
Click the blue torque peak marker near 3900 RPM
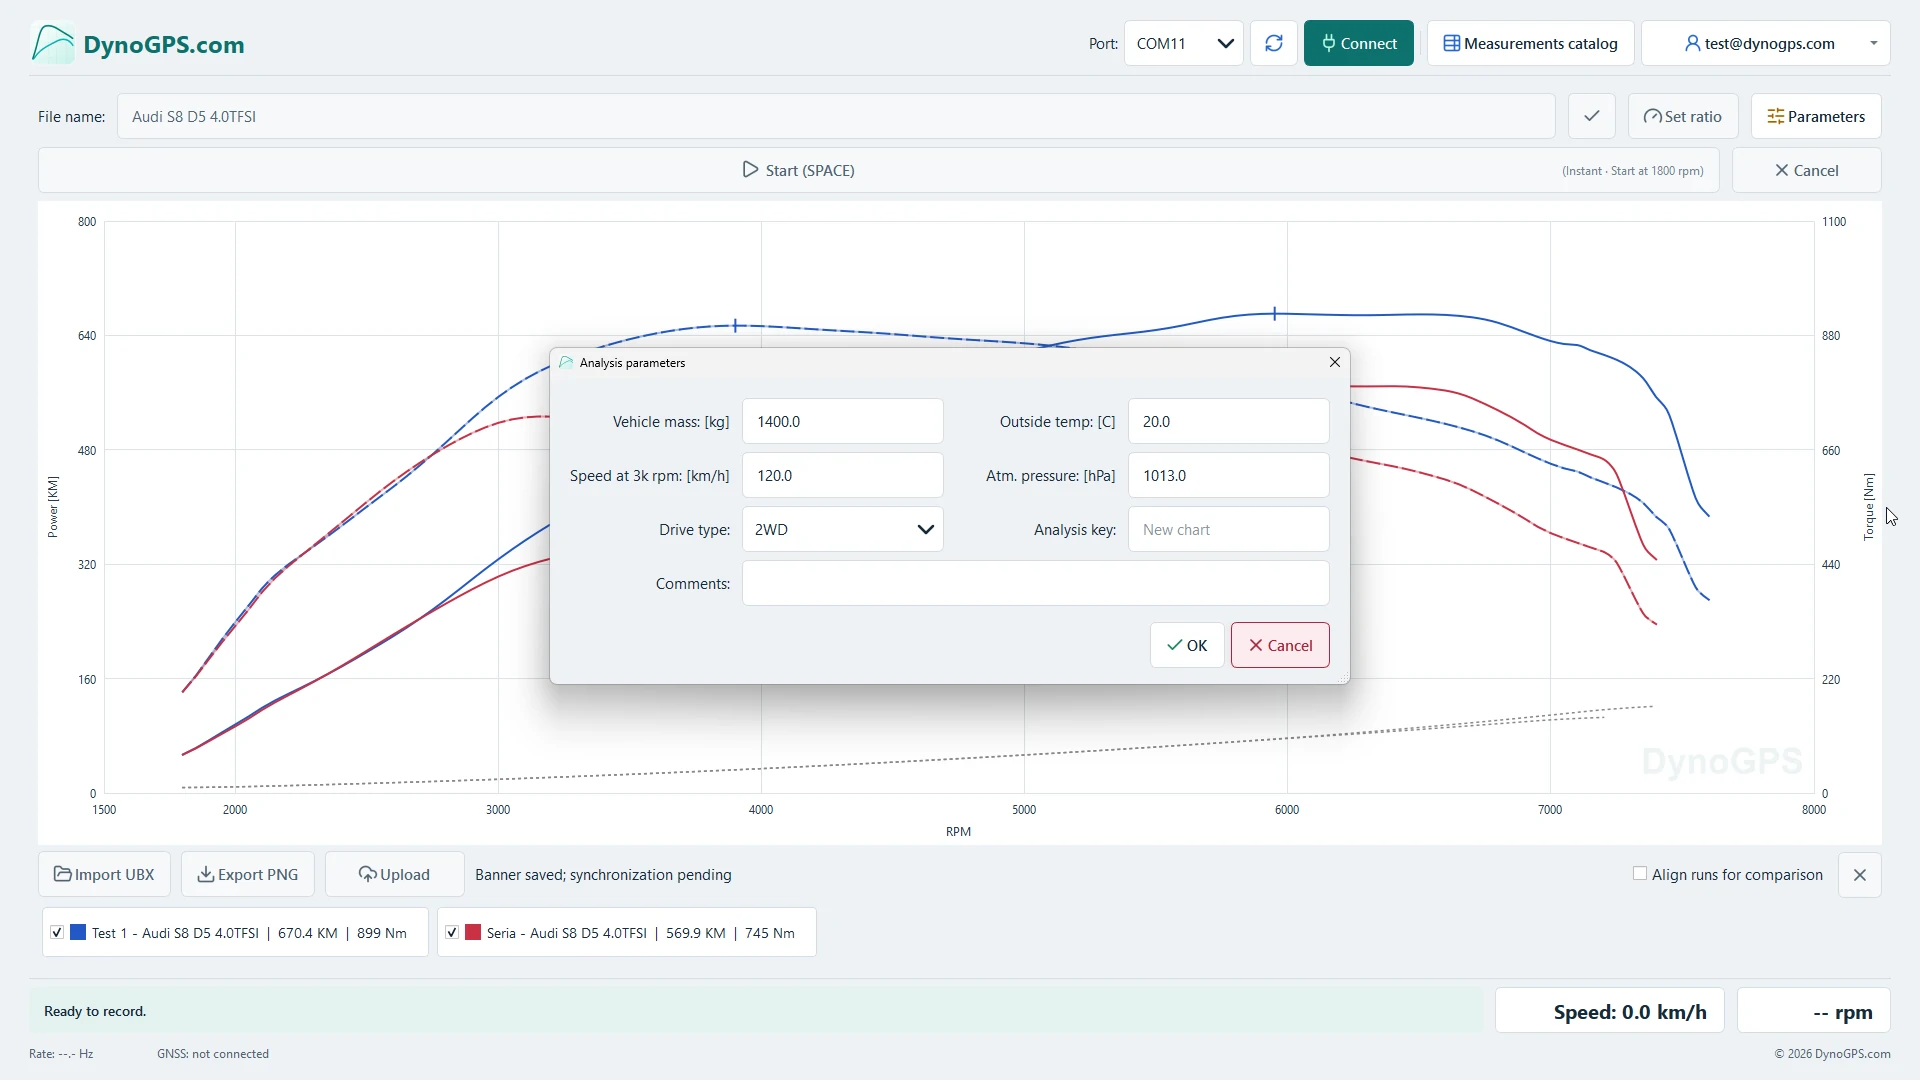pyautogui.click(x=735, y=326)
